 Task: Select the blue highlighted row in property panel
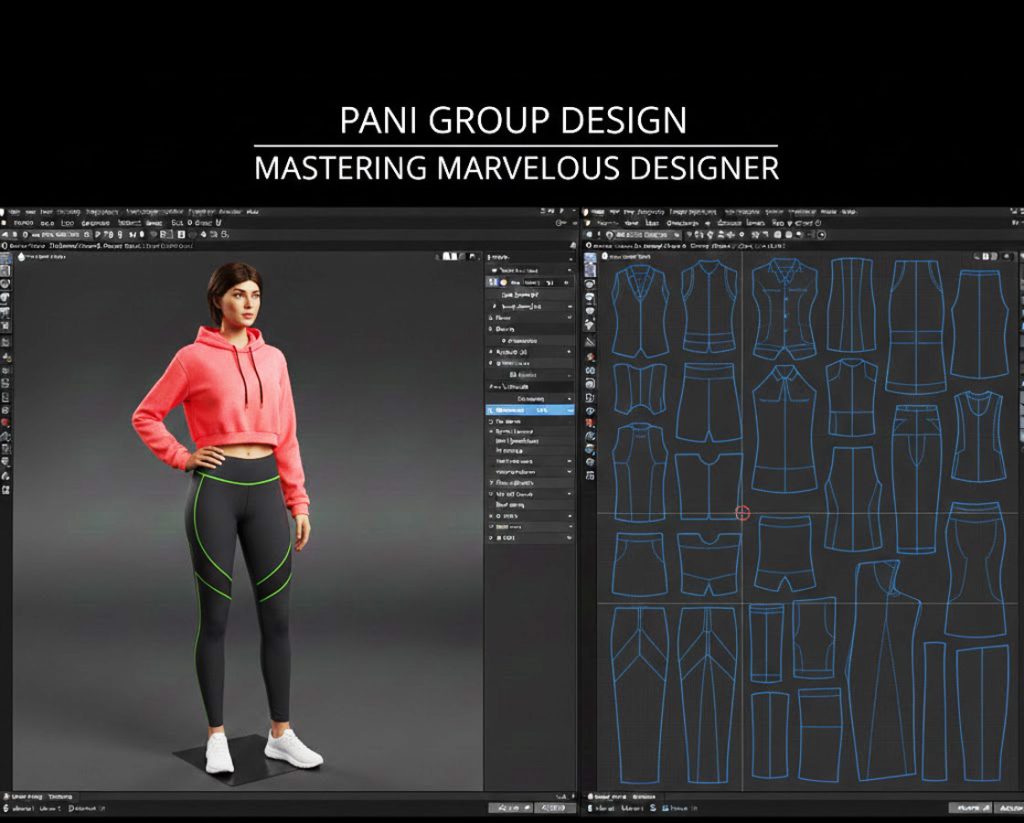[530, 410]
